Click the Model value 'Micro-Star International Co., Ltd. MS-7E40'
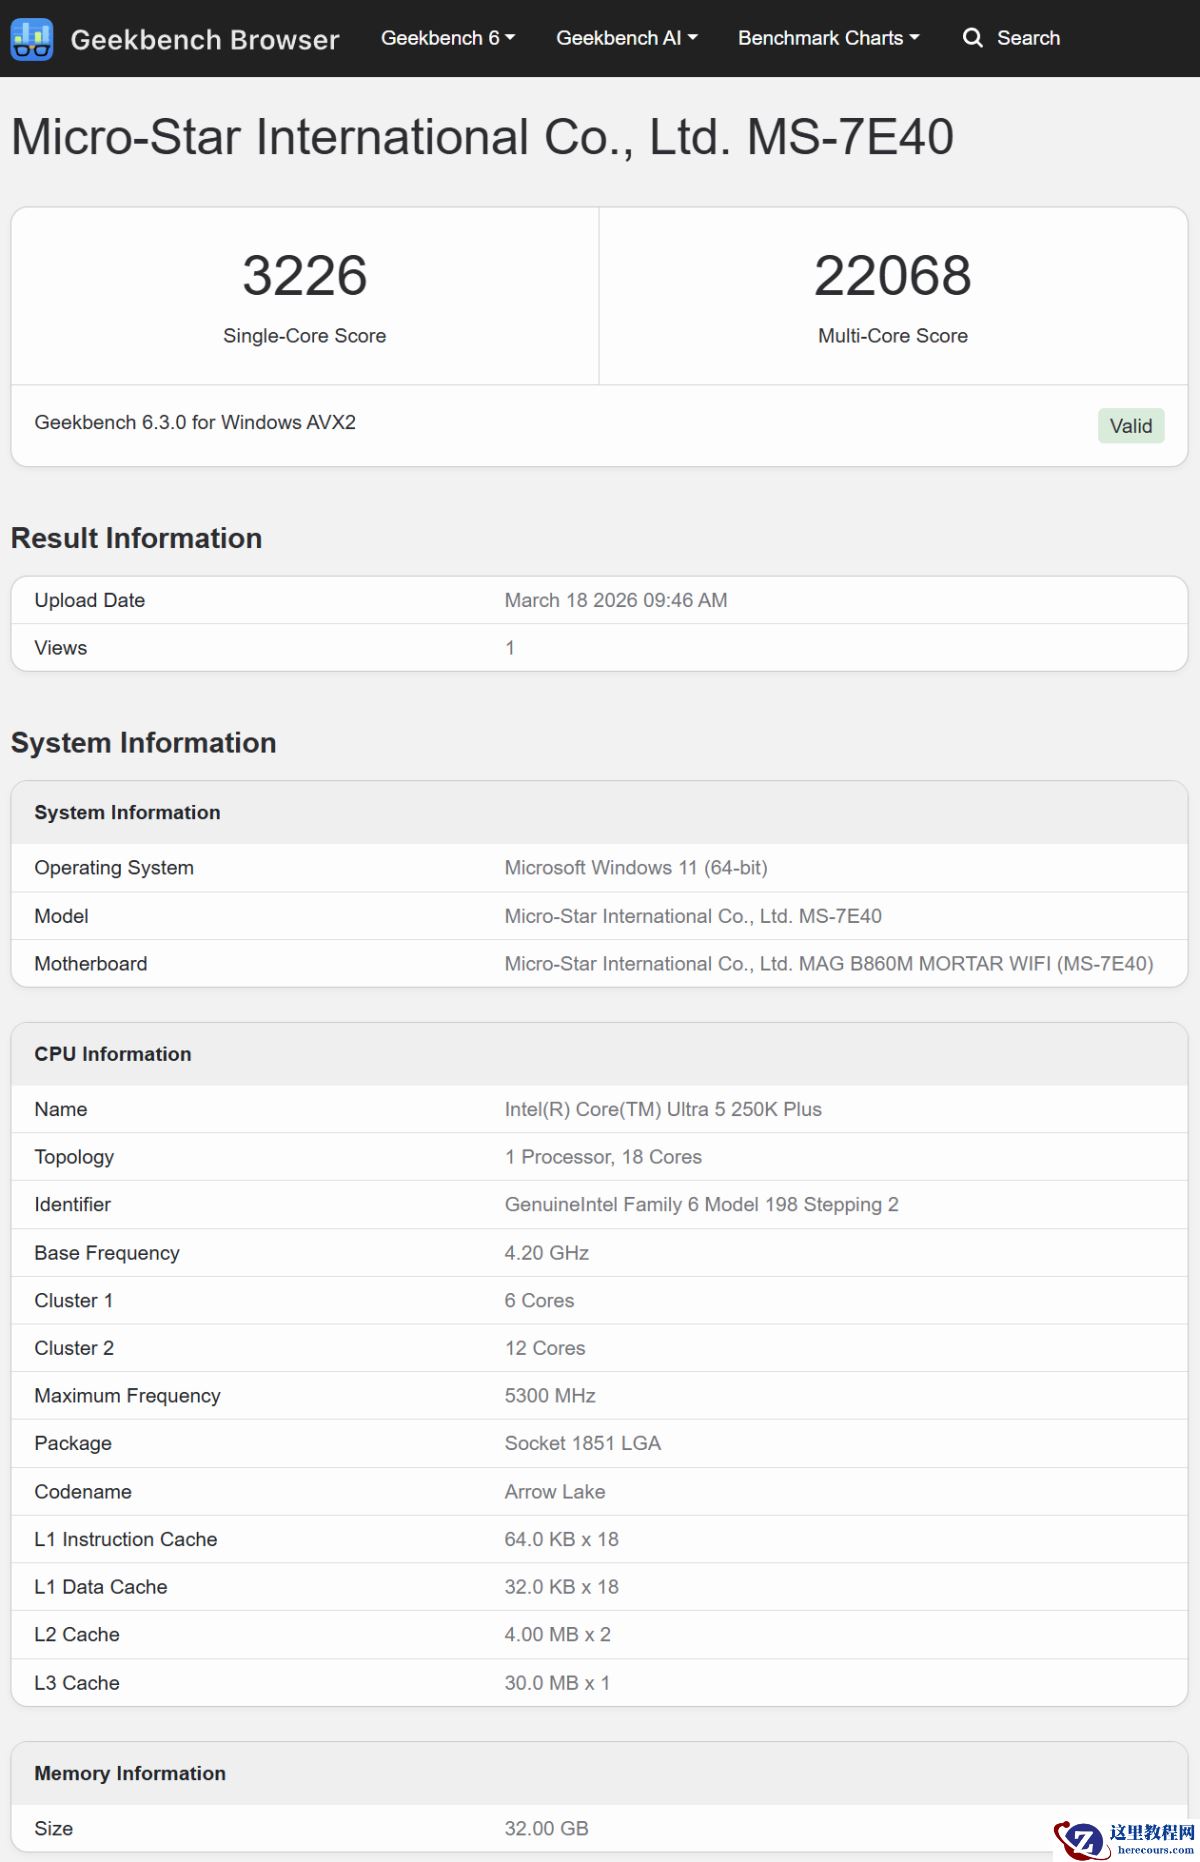Viewport: 1200px width, 1862px height. coord(693,916)
